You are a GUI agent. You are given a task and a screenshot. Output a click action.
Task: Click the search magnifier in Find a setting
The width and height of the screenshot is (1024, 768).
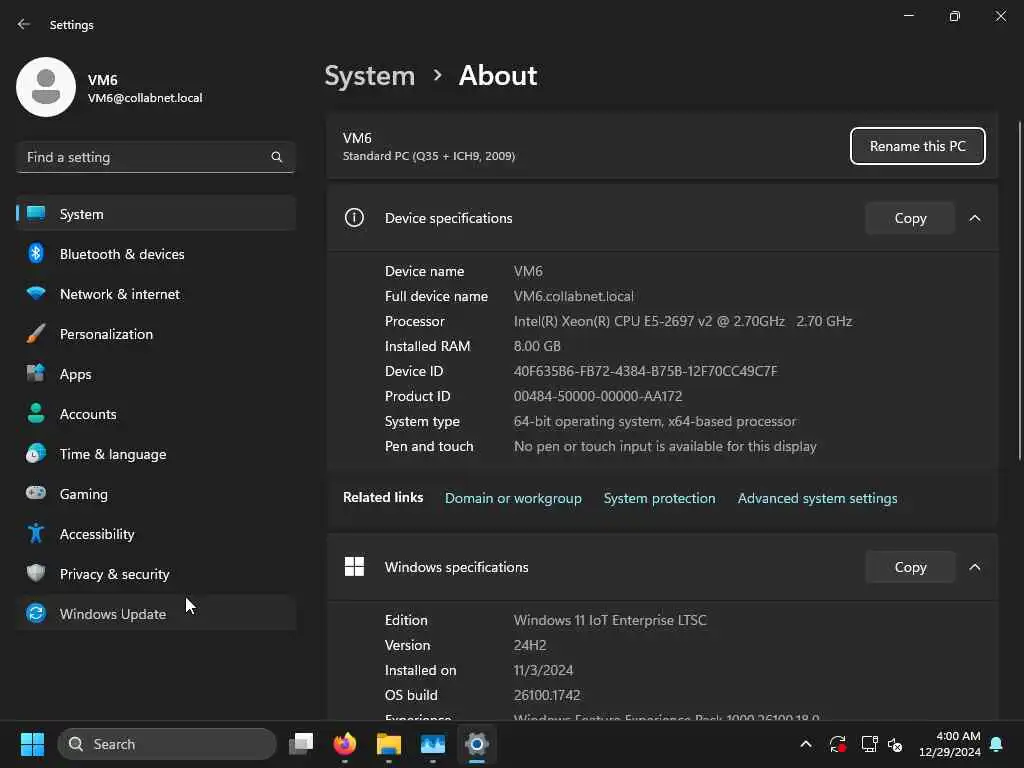tap(276, 157)
